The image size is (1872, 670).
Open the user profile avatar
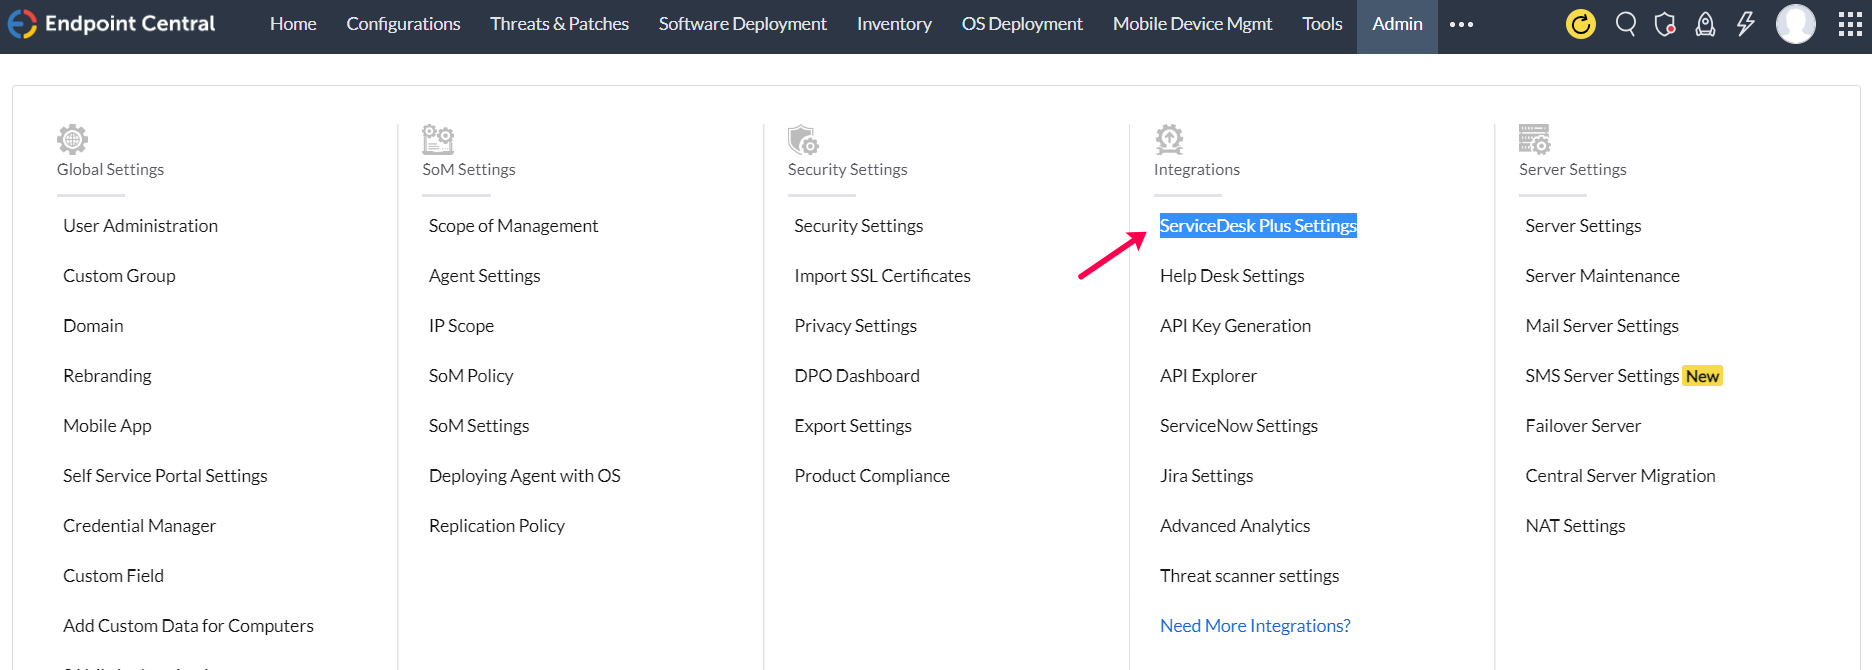coord(1795,24)
